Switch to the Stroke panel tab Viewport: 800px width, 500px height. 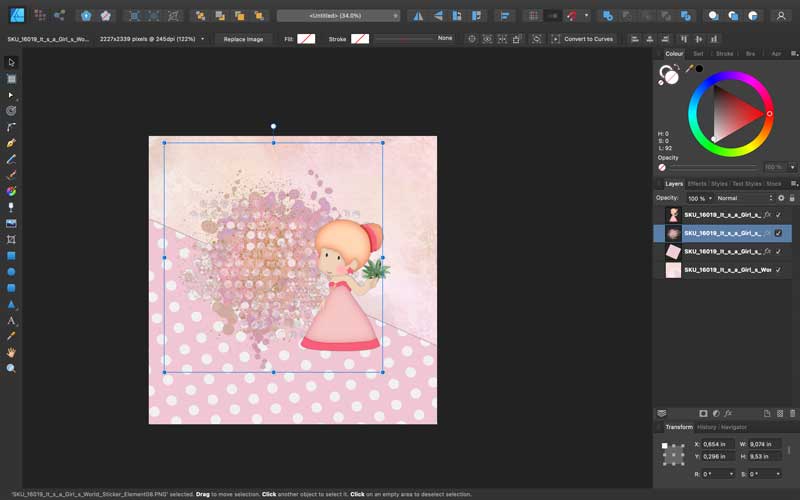point(724,54)
